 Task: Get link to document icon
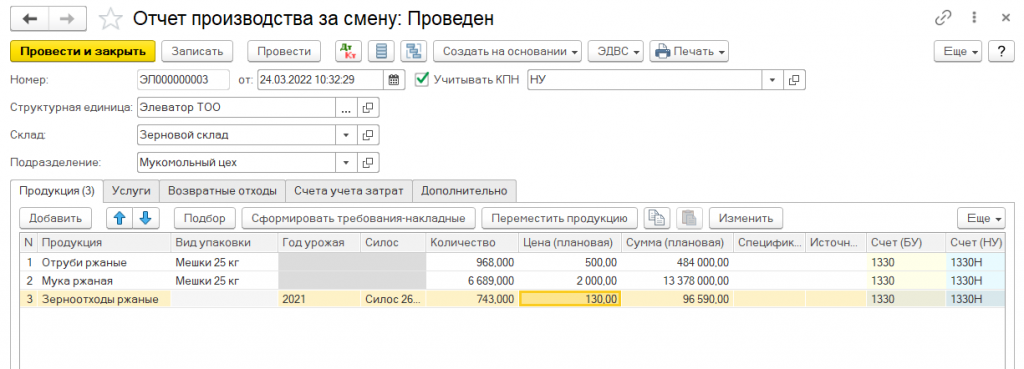(942, 18)
